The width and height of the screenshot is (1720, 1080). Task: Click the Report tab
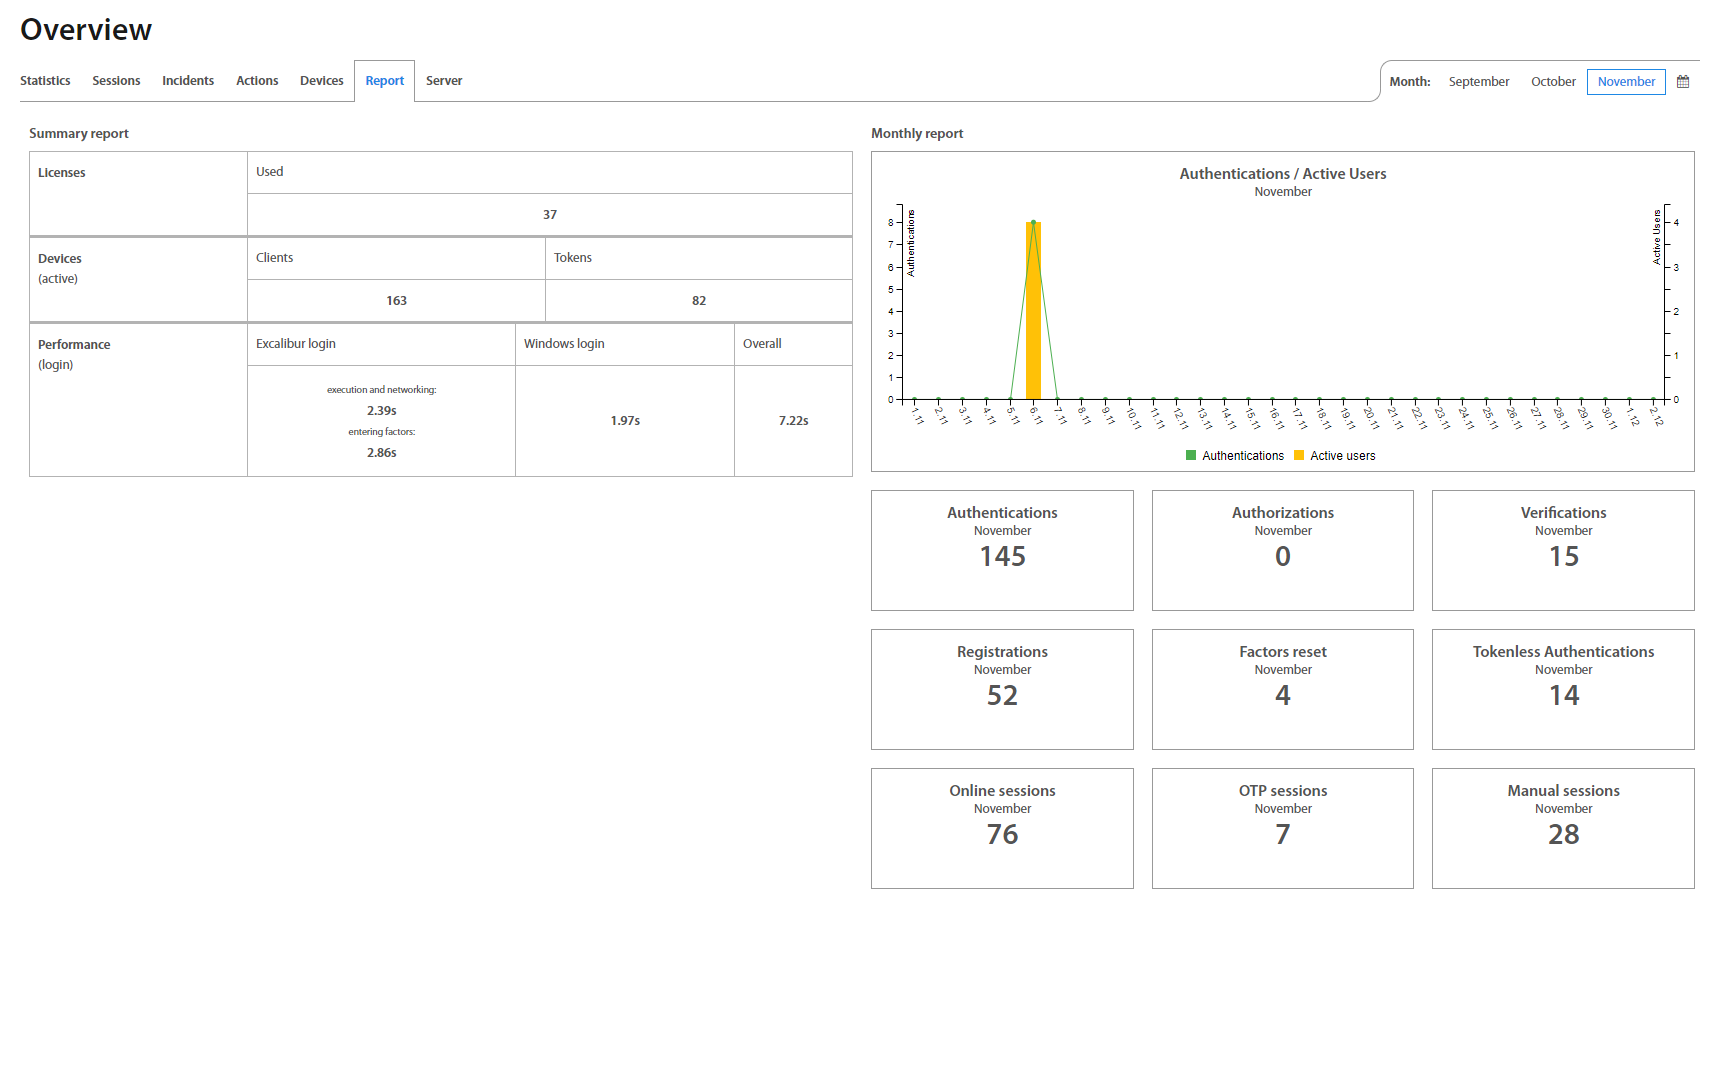[384, 81]
